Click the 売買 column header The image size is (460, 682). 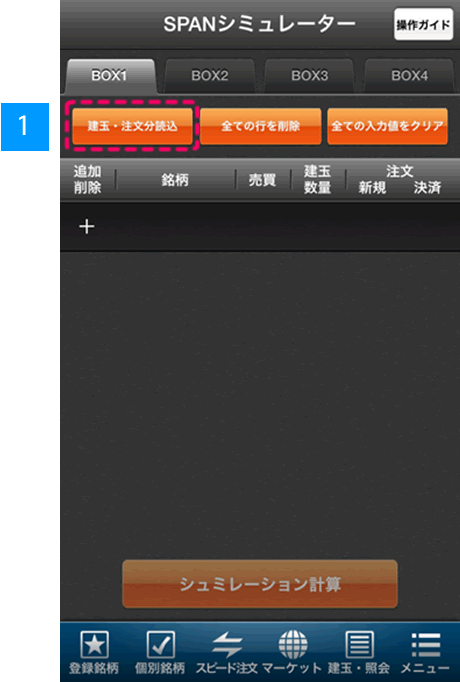tap(262, 180)
